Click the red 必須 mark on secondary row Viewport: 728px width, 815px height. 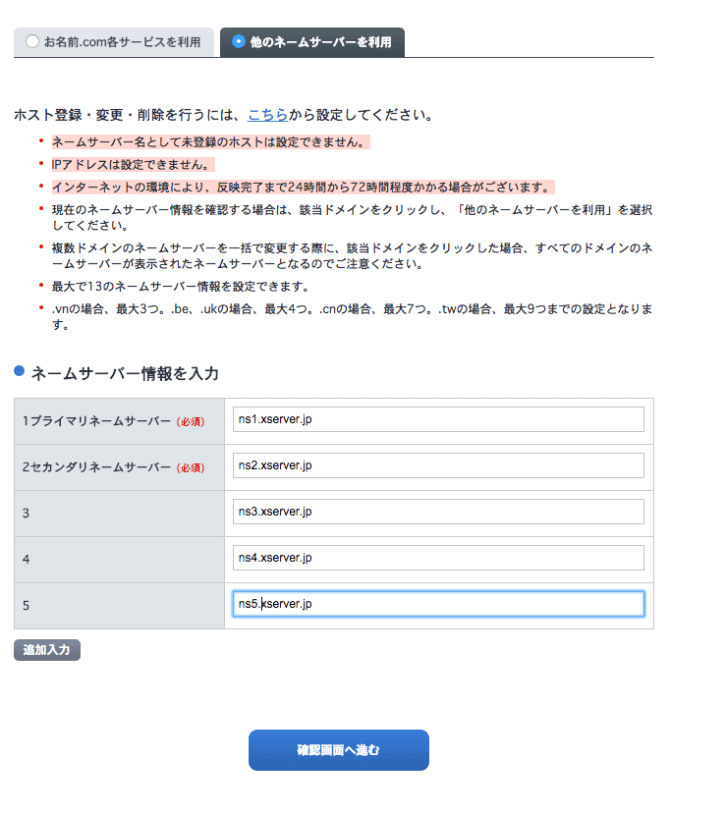(x=191, y=468)
